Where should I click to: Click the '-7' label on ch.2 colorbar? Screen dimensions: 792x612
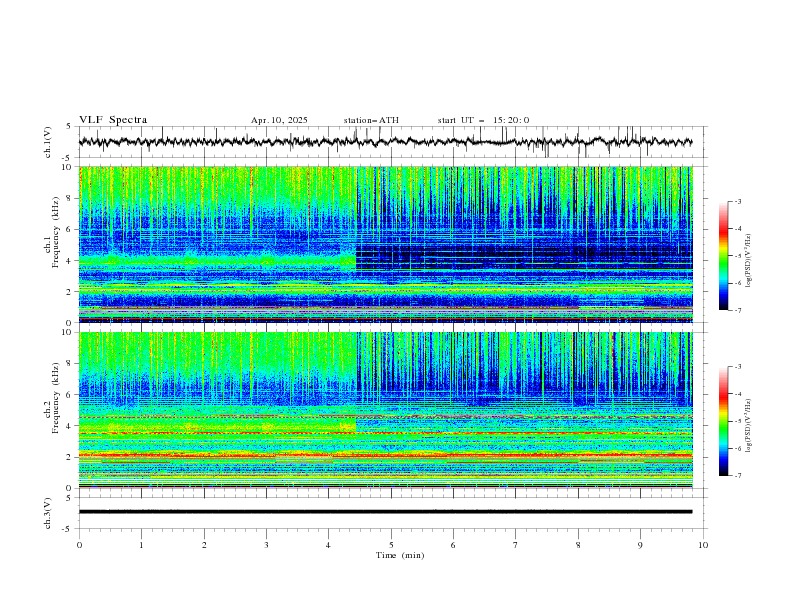point(737,475)
